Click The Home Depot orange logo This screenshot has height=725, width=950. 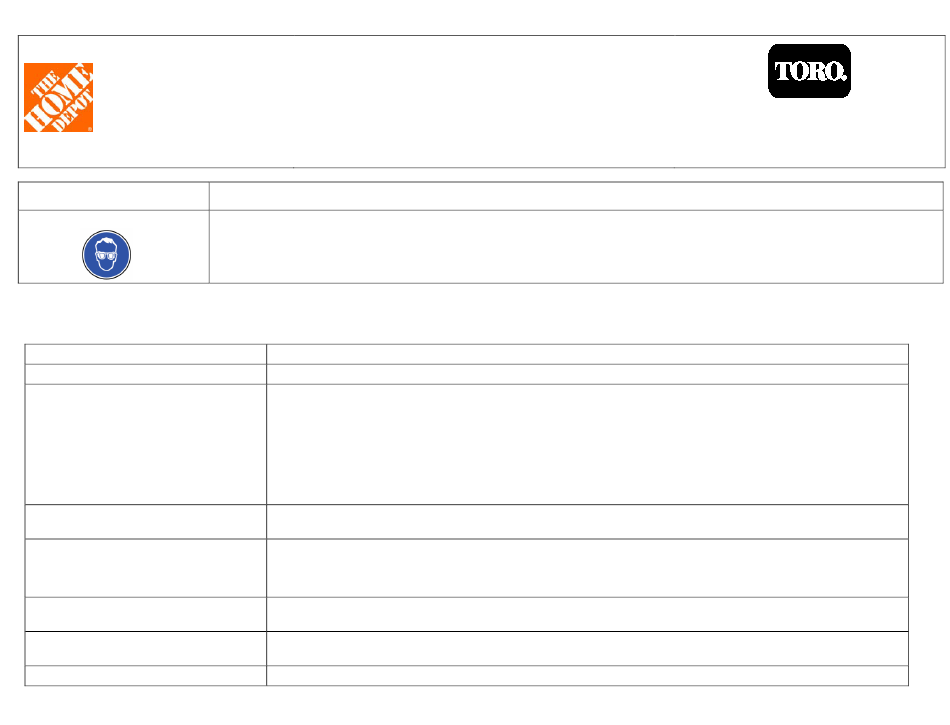pos(58,98)
